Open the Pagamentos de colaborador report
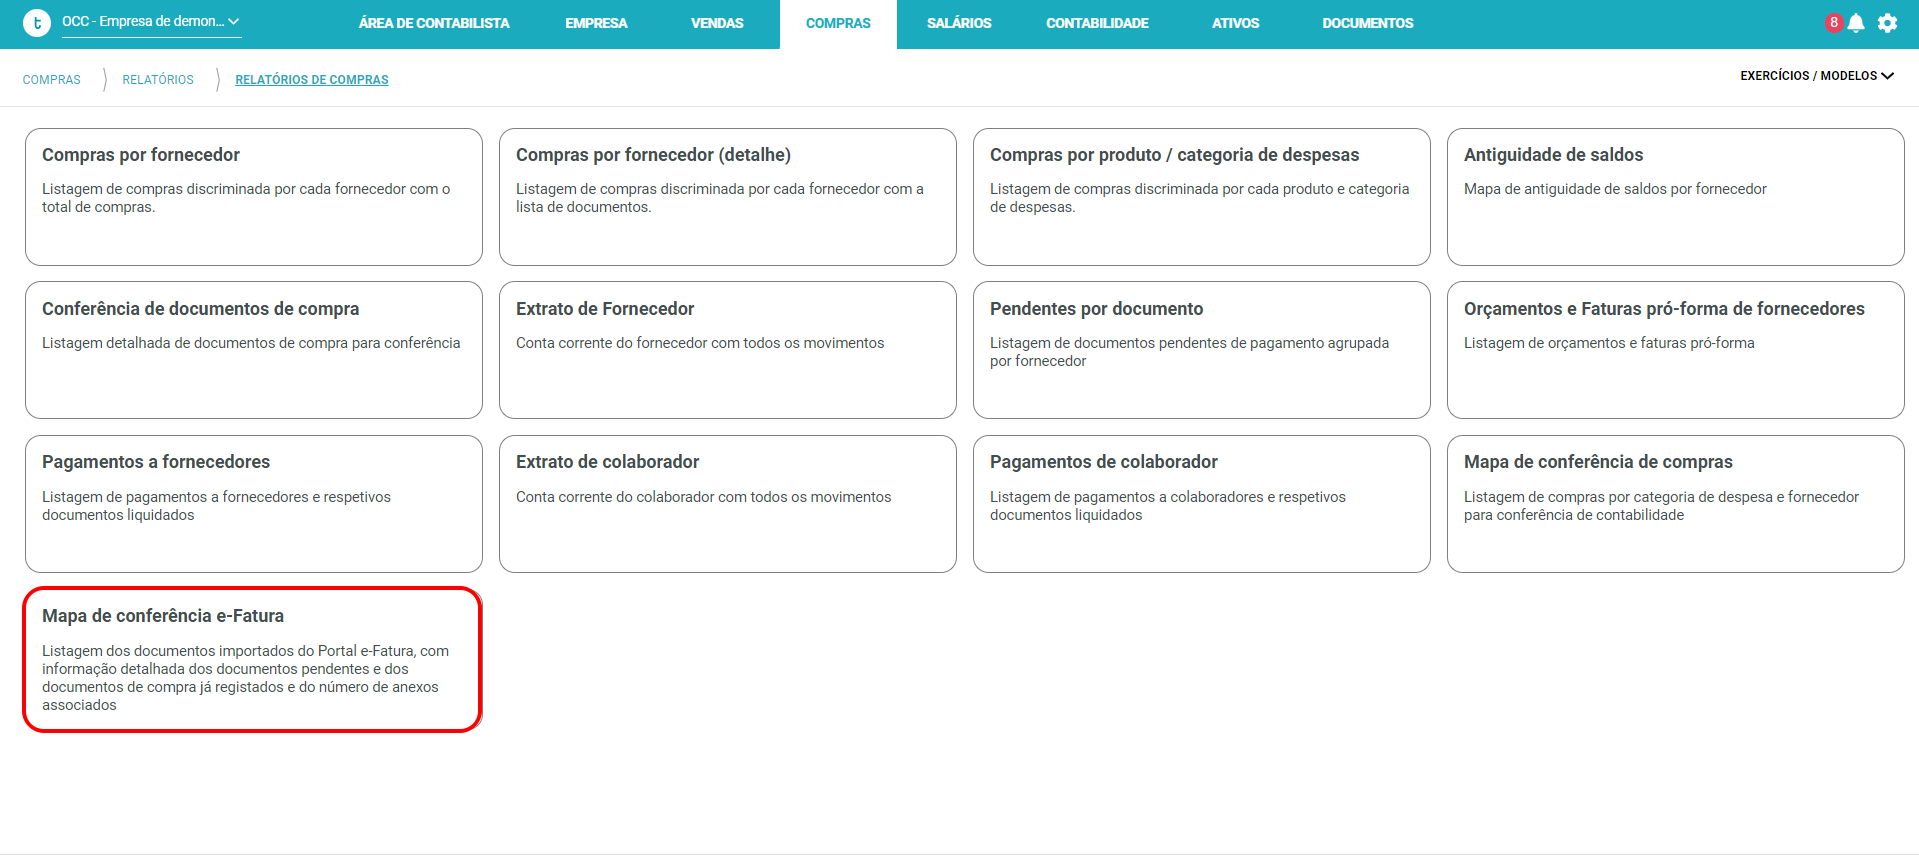Viewport: 1919px width, 858px height. (1202, 504)
